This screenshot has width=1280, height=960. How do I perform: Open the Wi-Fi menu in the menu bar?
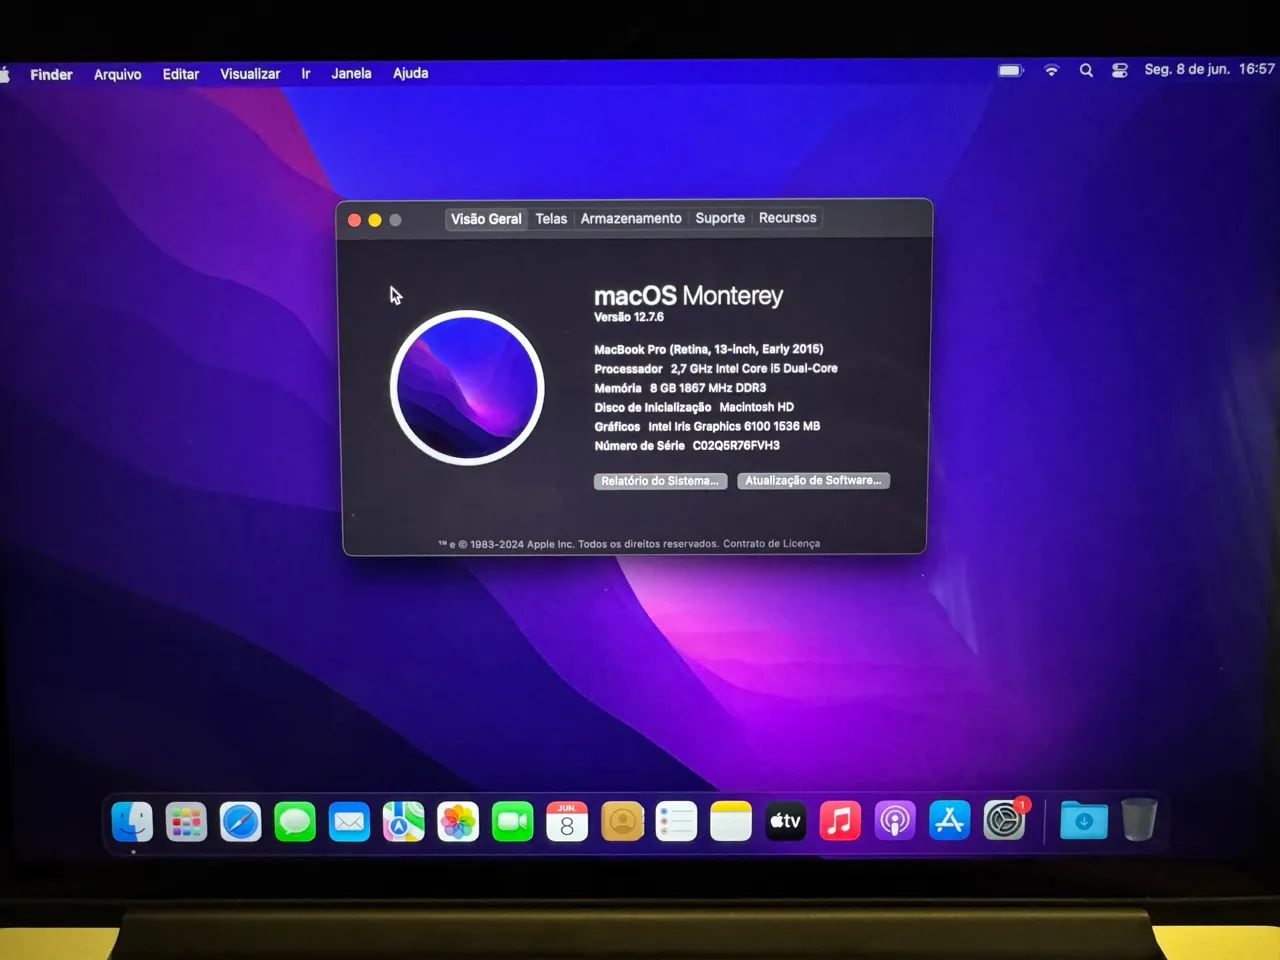(1051, 70)
